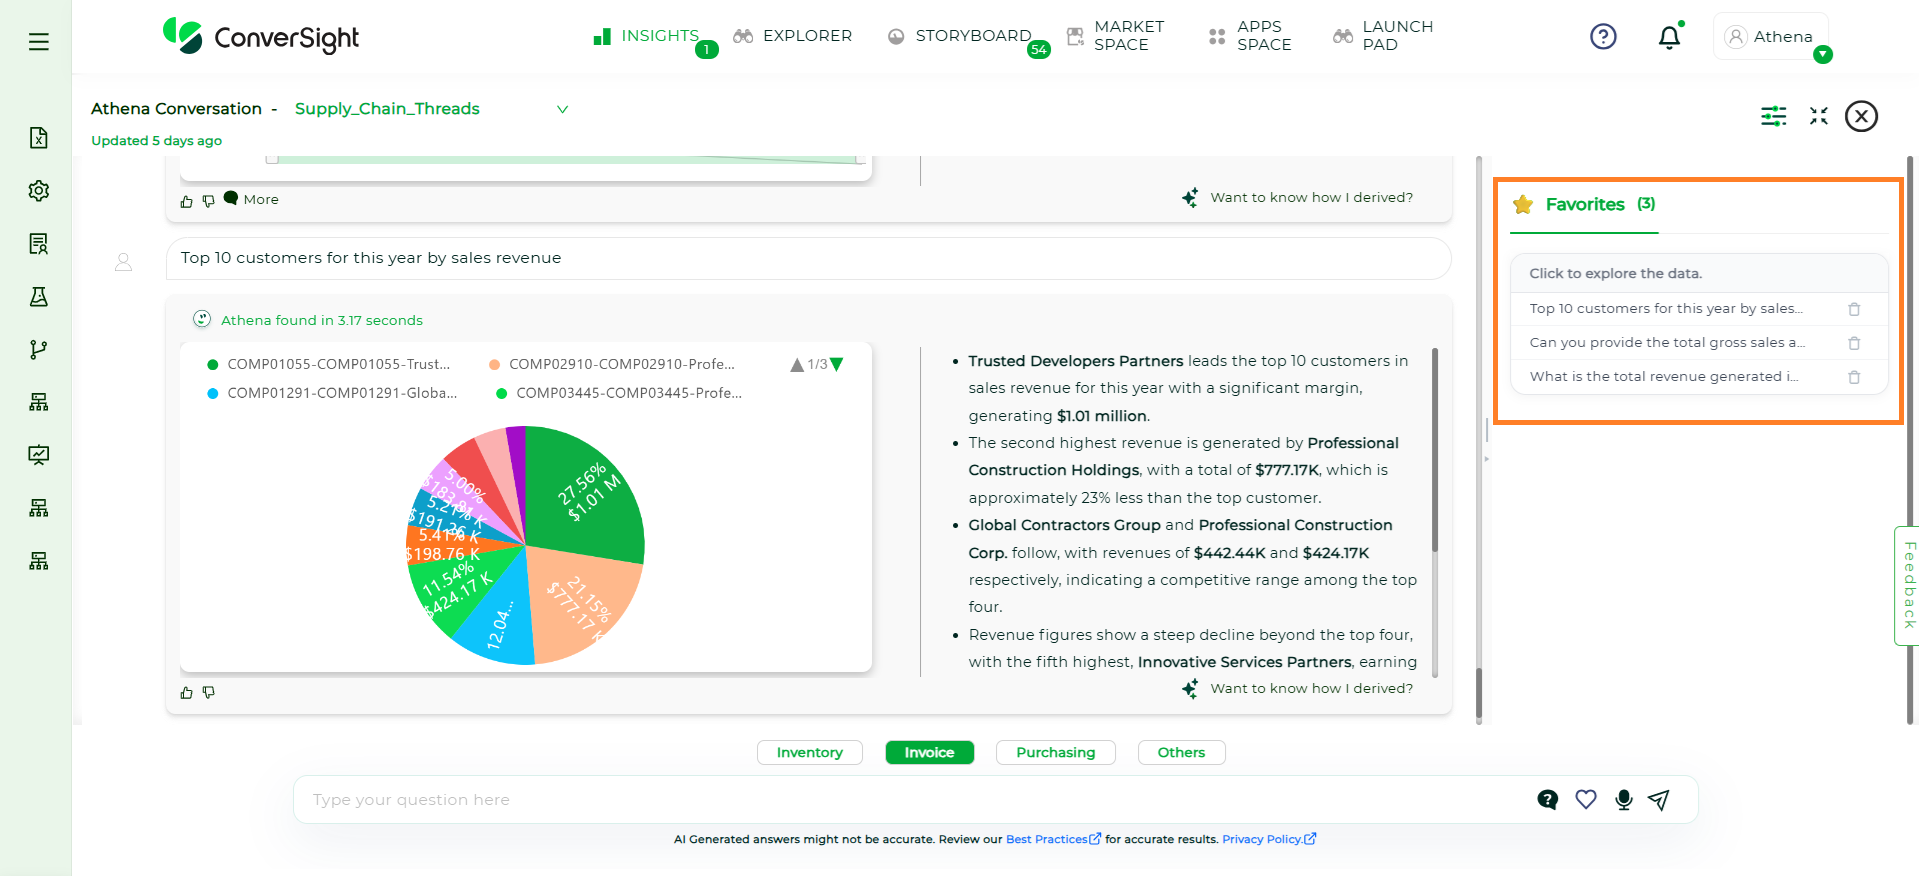Select the Inventory category
The image size is (1919, 876).
tap(810, 753)
